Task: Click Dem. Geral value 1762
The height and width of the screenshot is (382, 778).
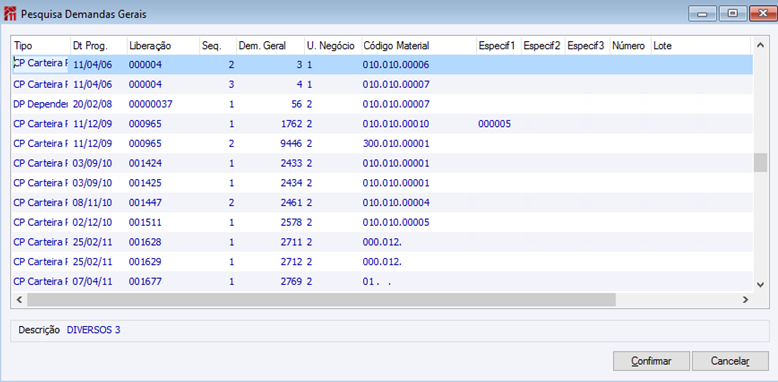Action: point(292,124)
